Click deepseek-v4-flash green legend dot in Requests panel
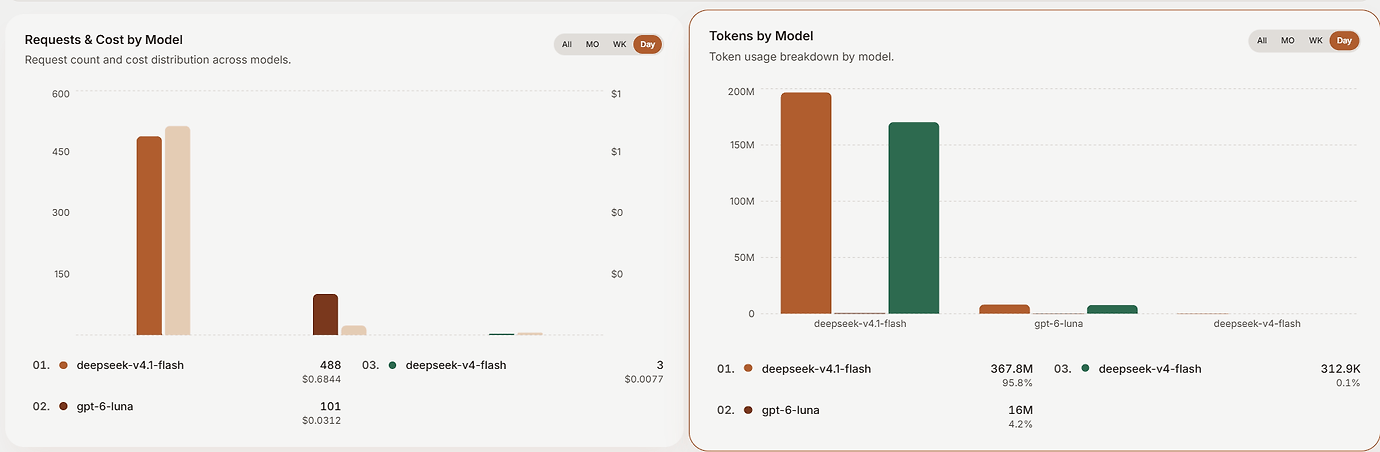The image size is (1380, 452). [393, 365]
